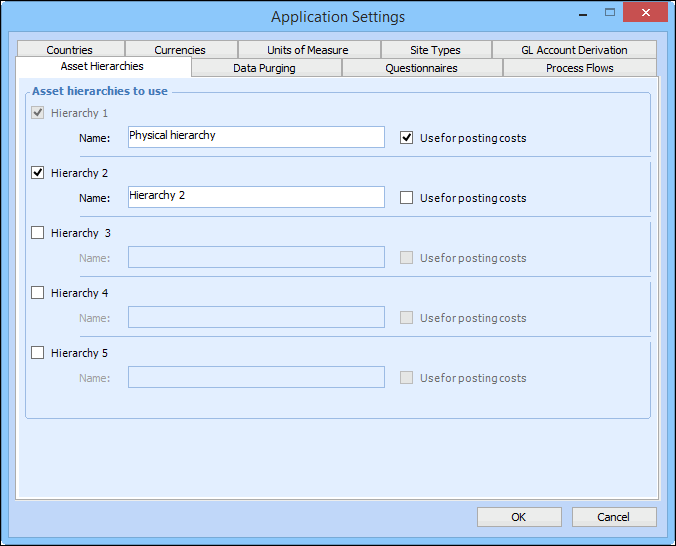Enable the Hierarchy 3 checkbox
Image resolution: width=676 pixels, height=546 pixels.
coord(38,233)
